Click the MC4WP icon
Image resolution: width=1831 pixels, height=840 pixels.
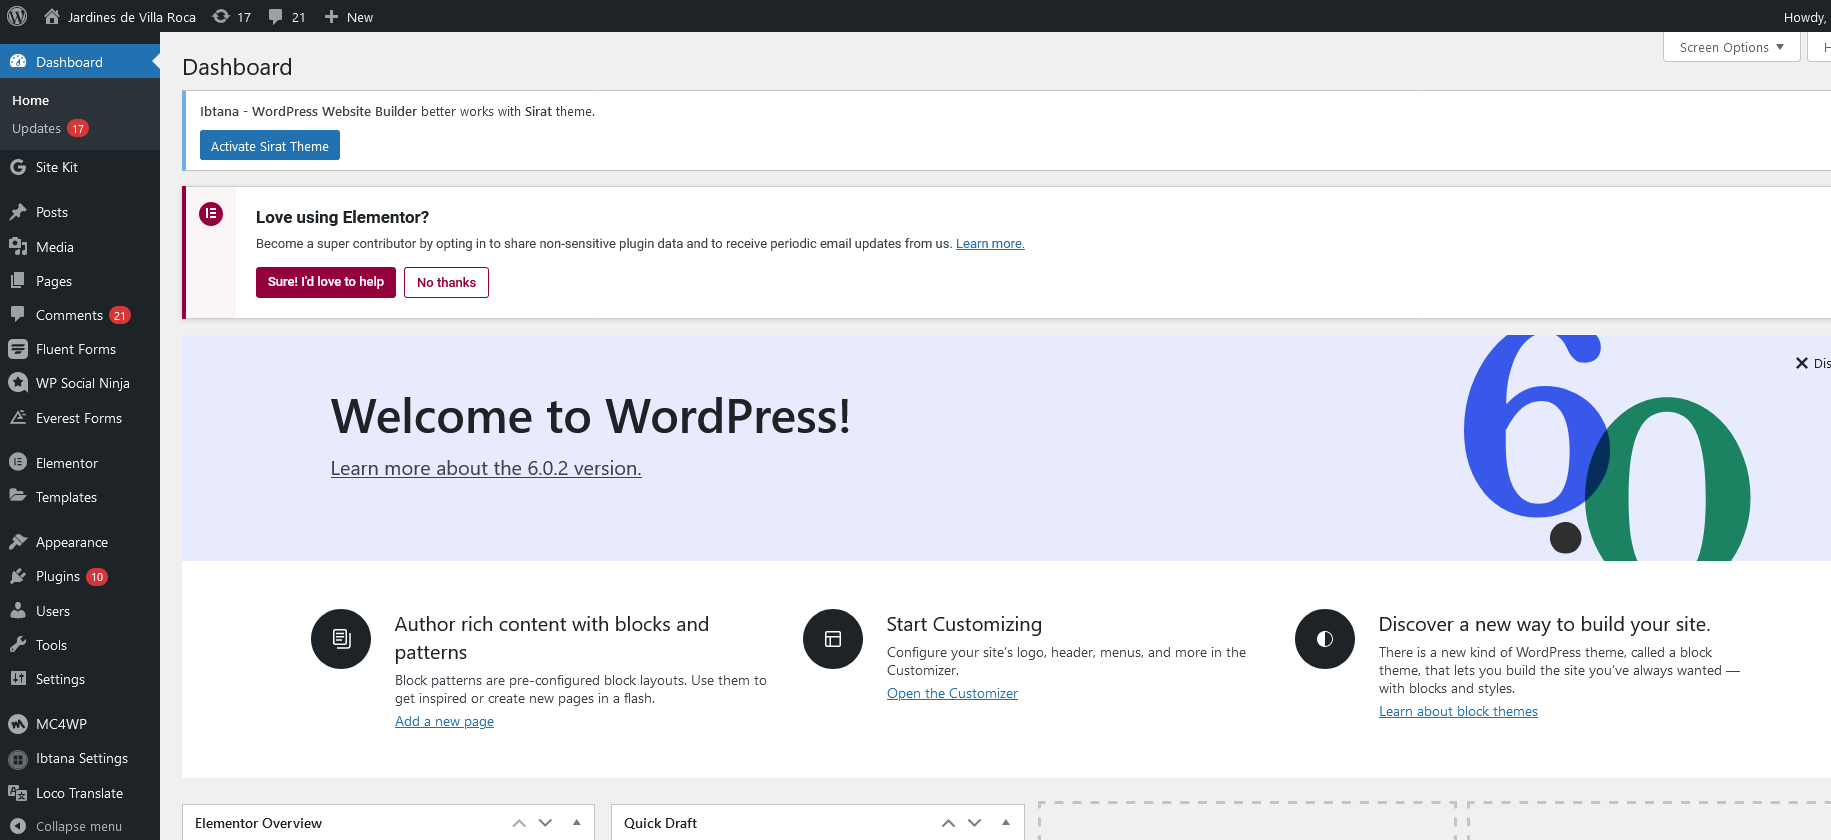[x=18, y=724]
